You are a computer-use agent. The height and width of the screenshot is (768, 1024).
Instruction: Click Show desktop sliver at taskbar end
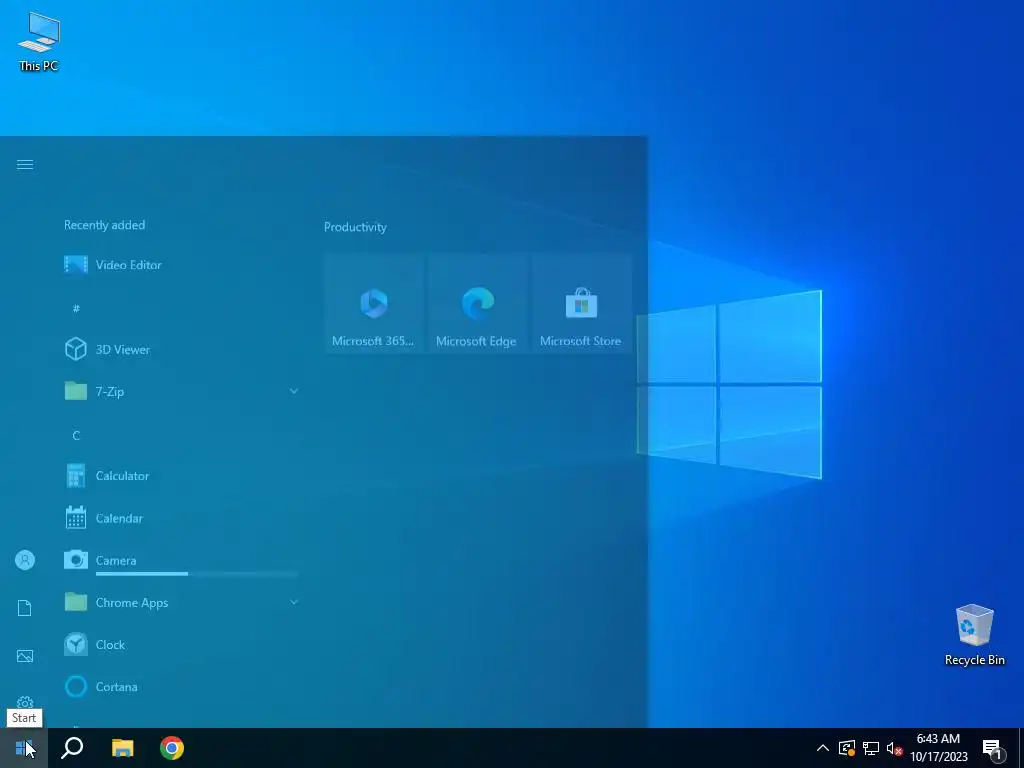point(1021,748)
